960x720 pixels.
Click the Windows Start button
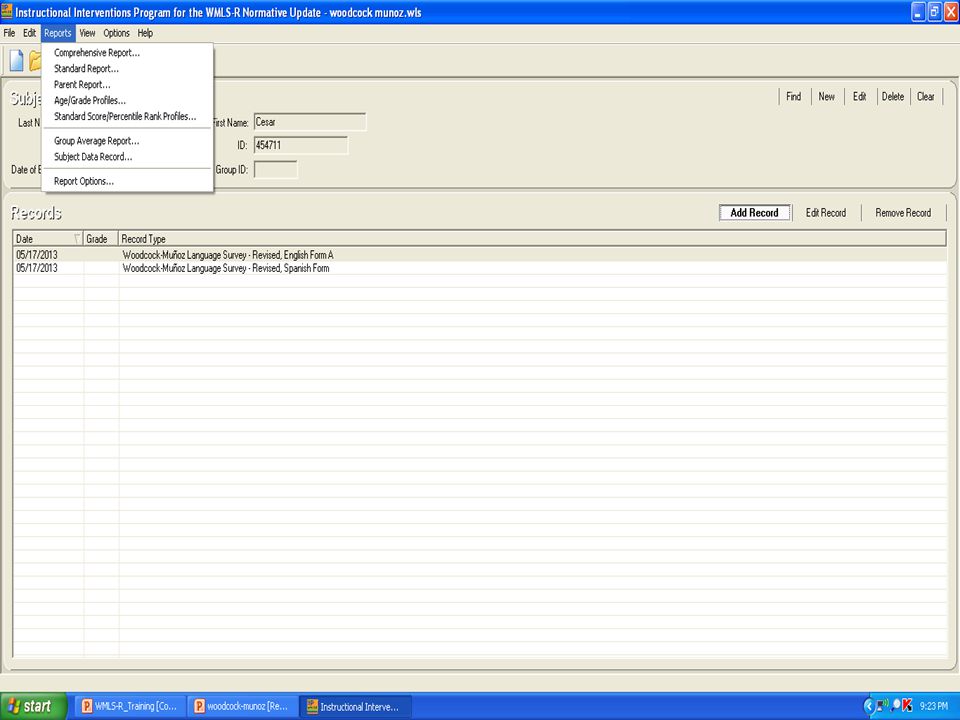(34, 707)
